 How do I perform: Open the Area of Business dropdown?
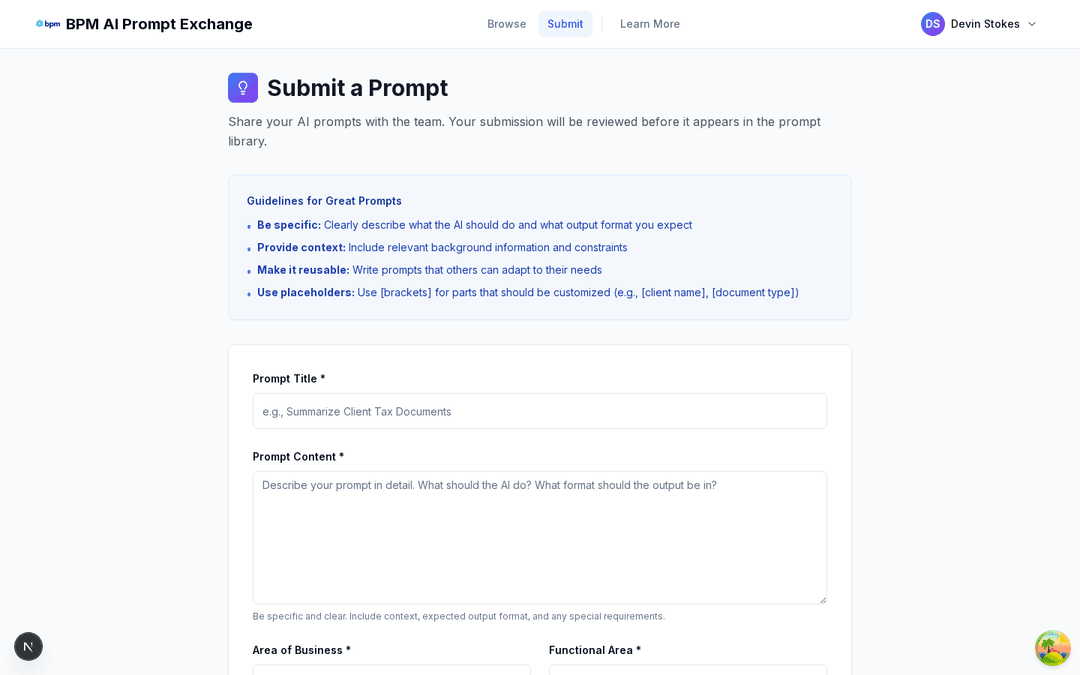tap(392, 672)
